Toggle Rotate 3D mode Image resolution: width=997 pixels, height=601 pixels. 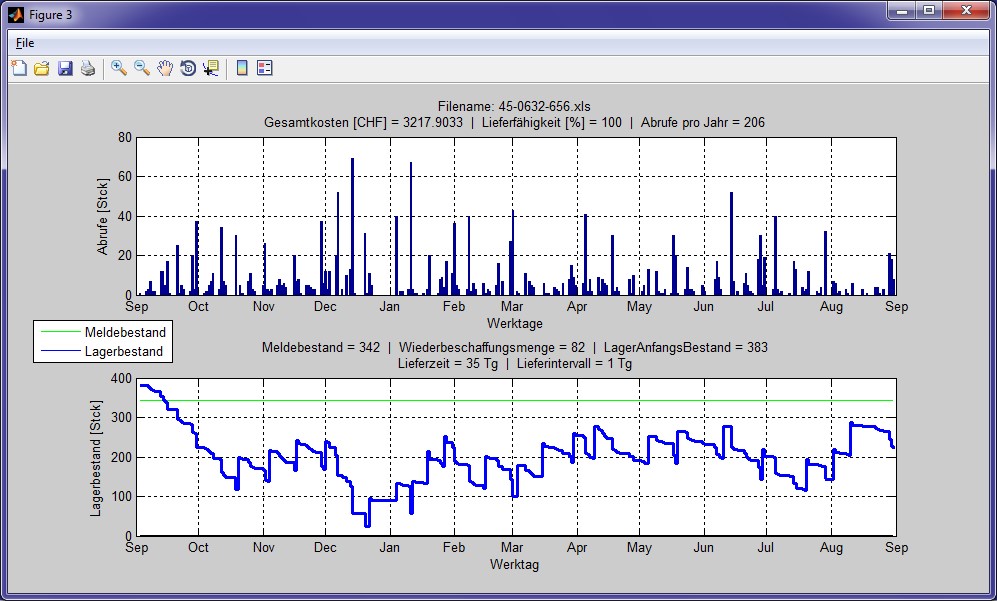pyautogui.click(x=189, y=68)
